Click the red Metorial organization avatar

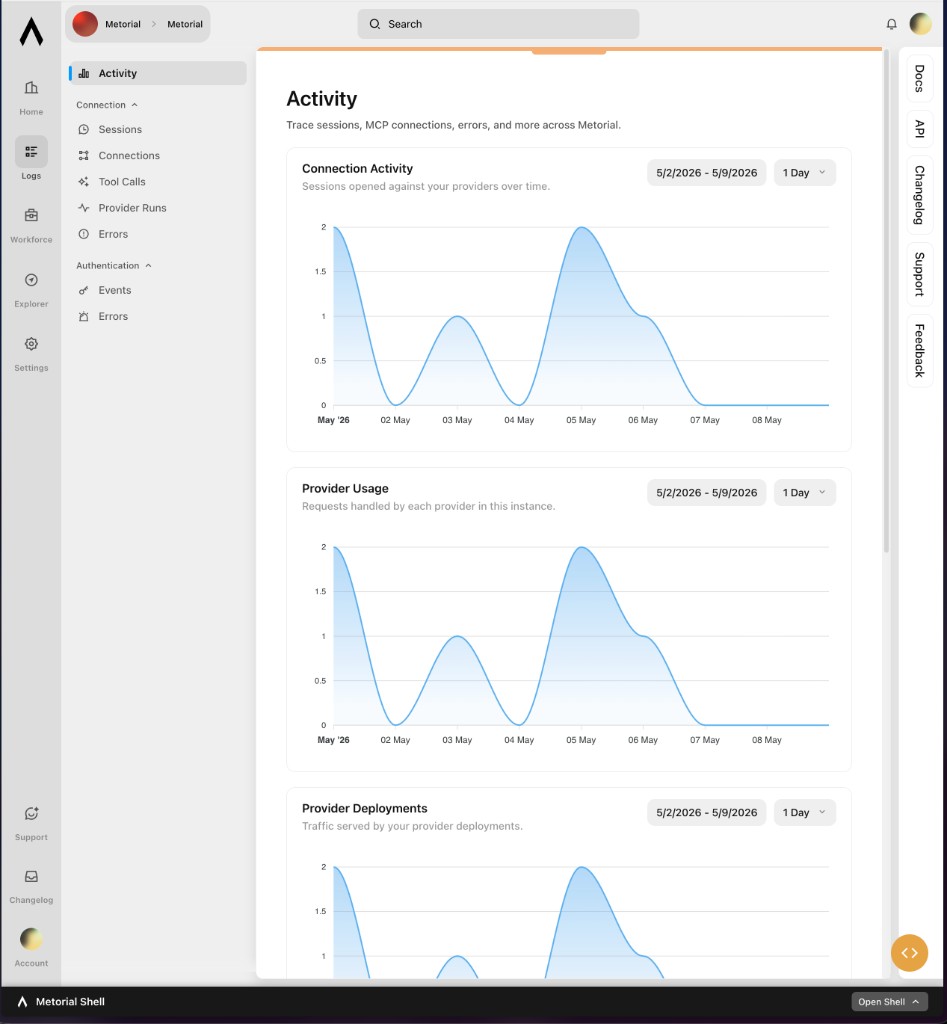[85, 24]
